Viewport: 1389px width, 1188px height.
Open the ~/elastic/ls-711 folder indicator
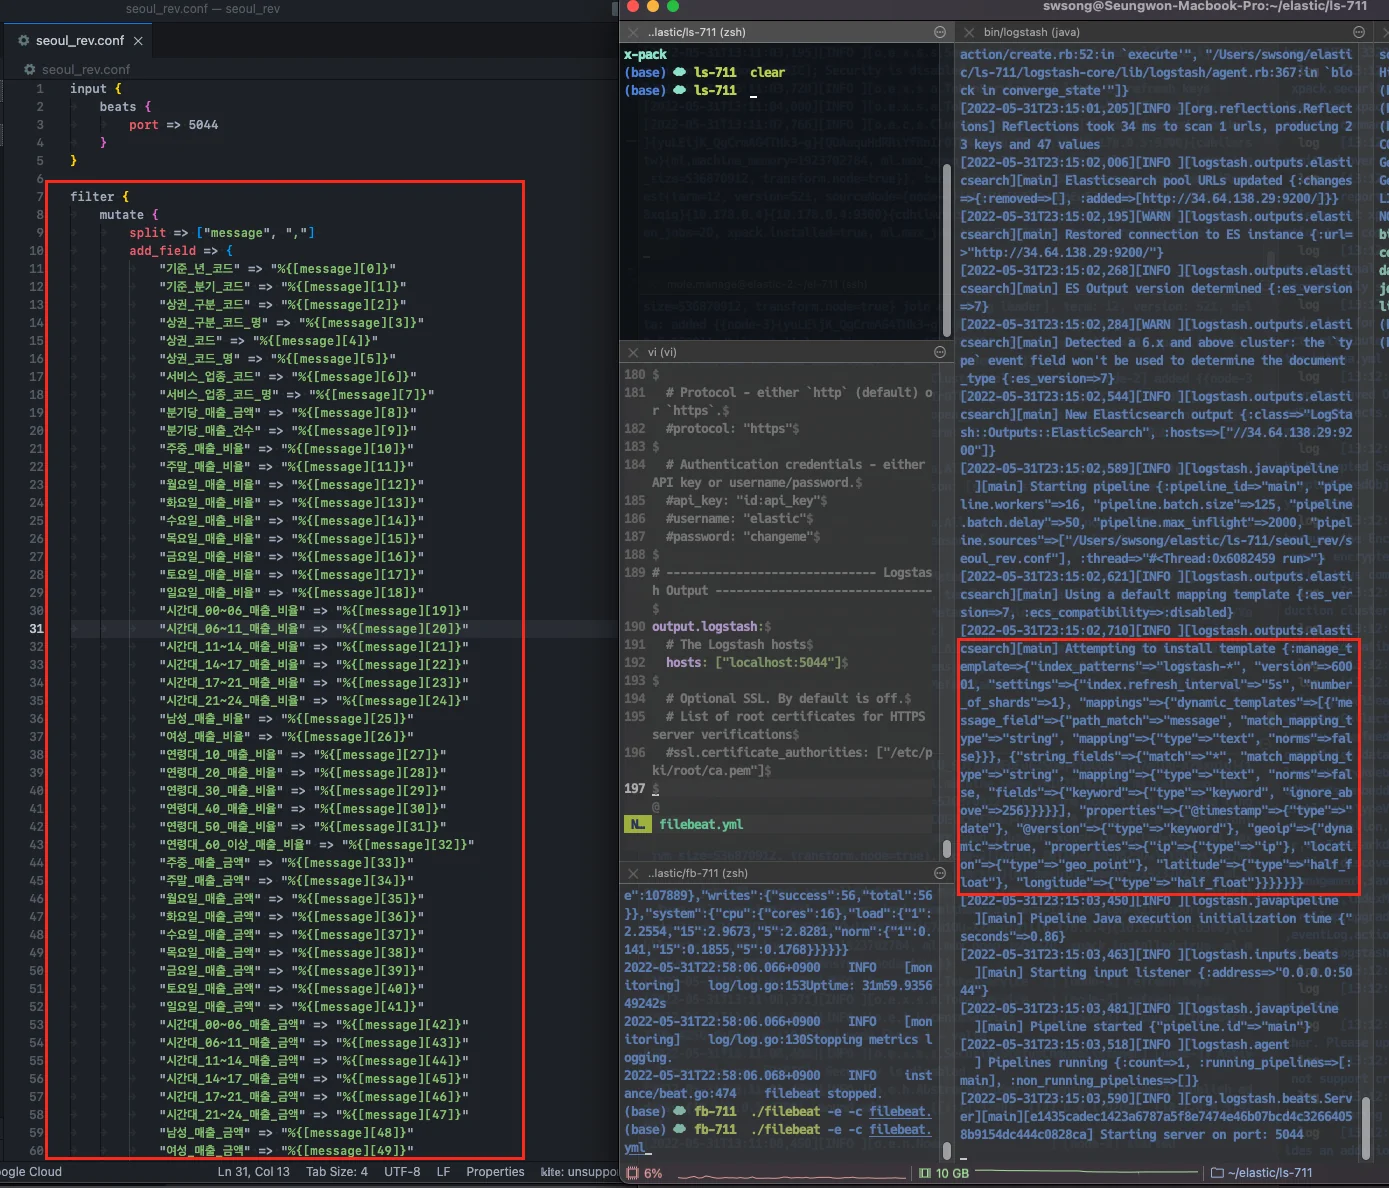tap(1261, 1173)
